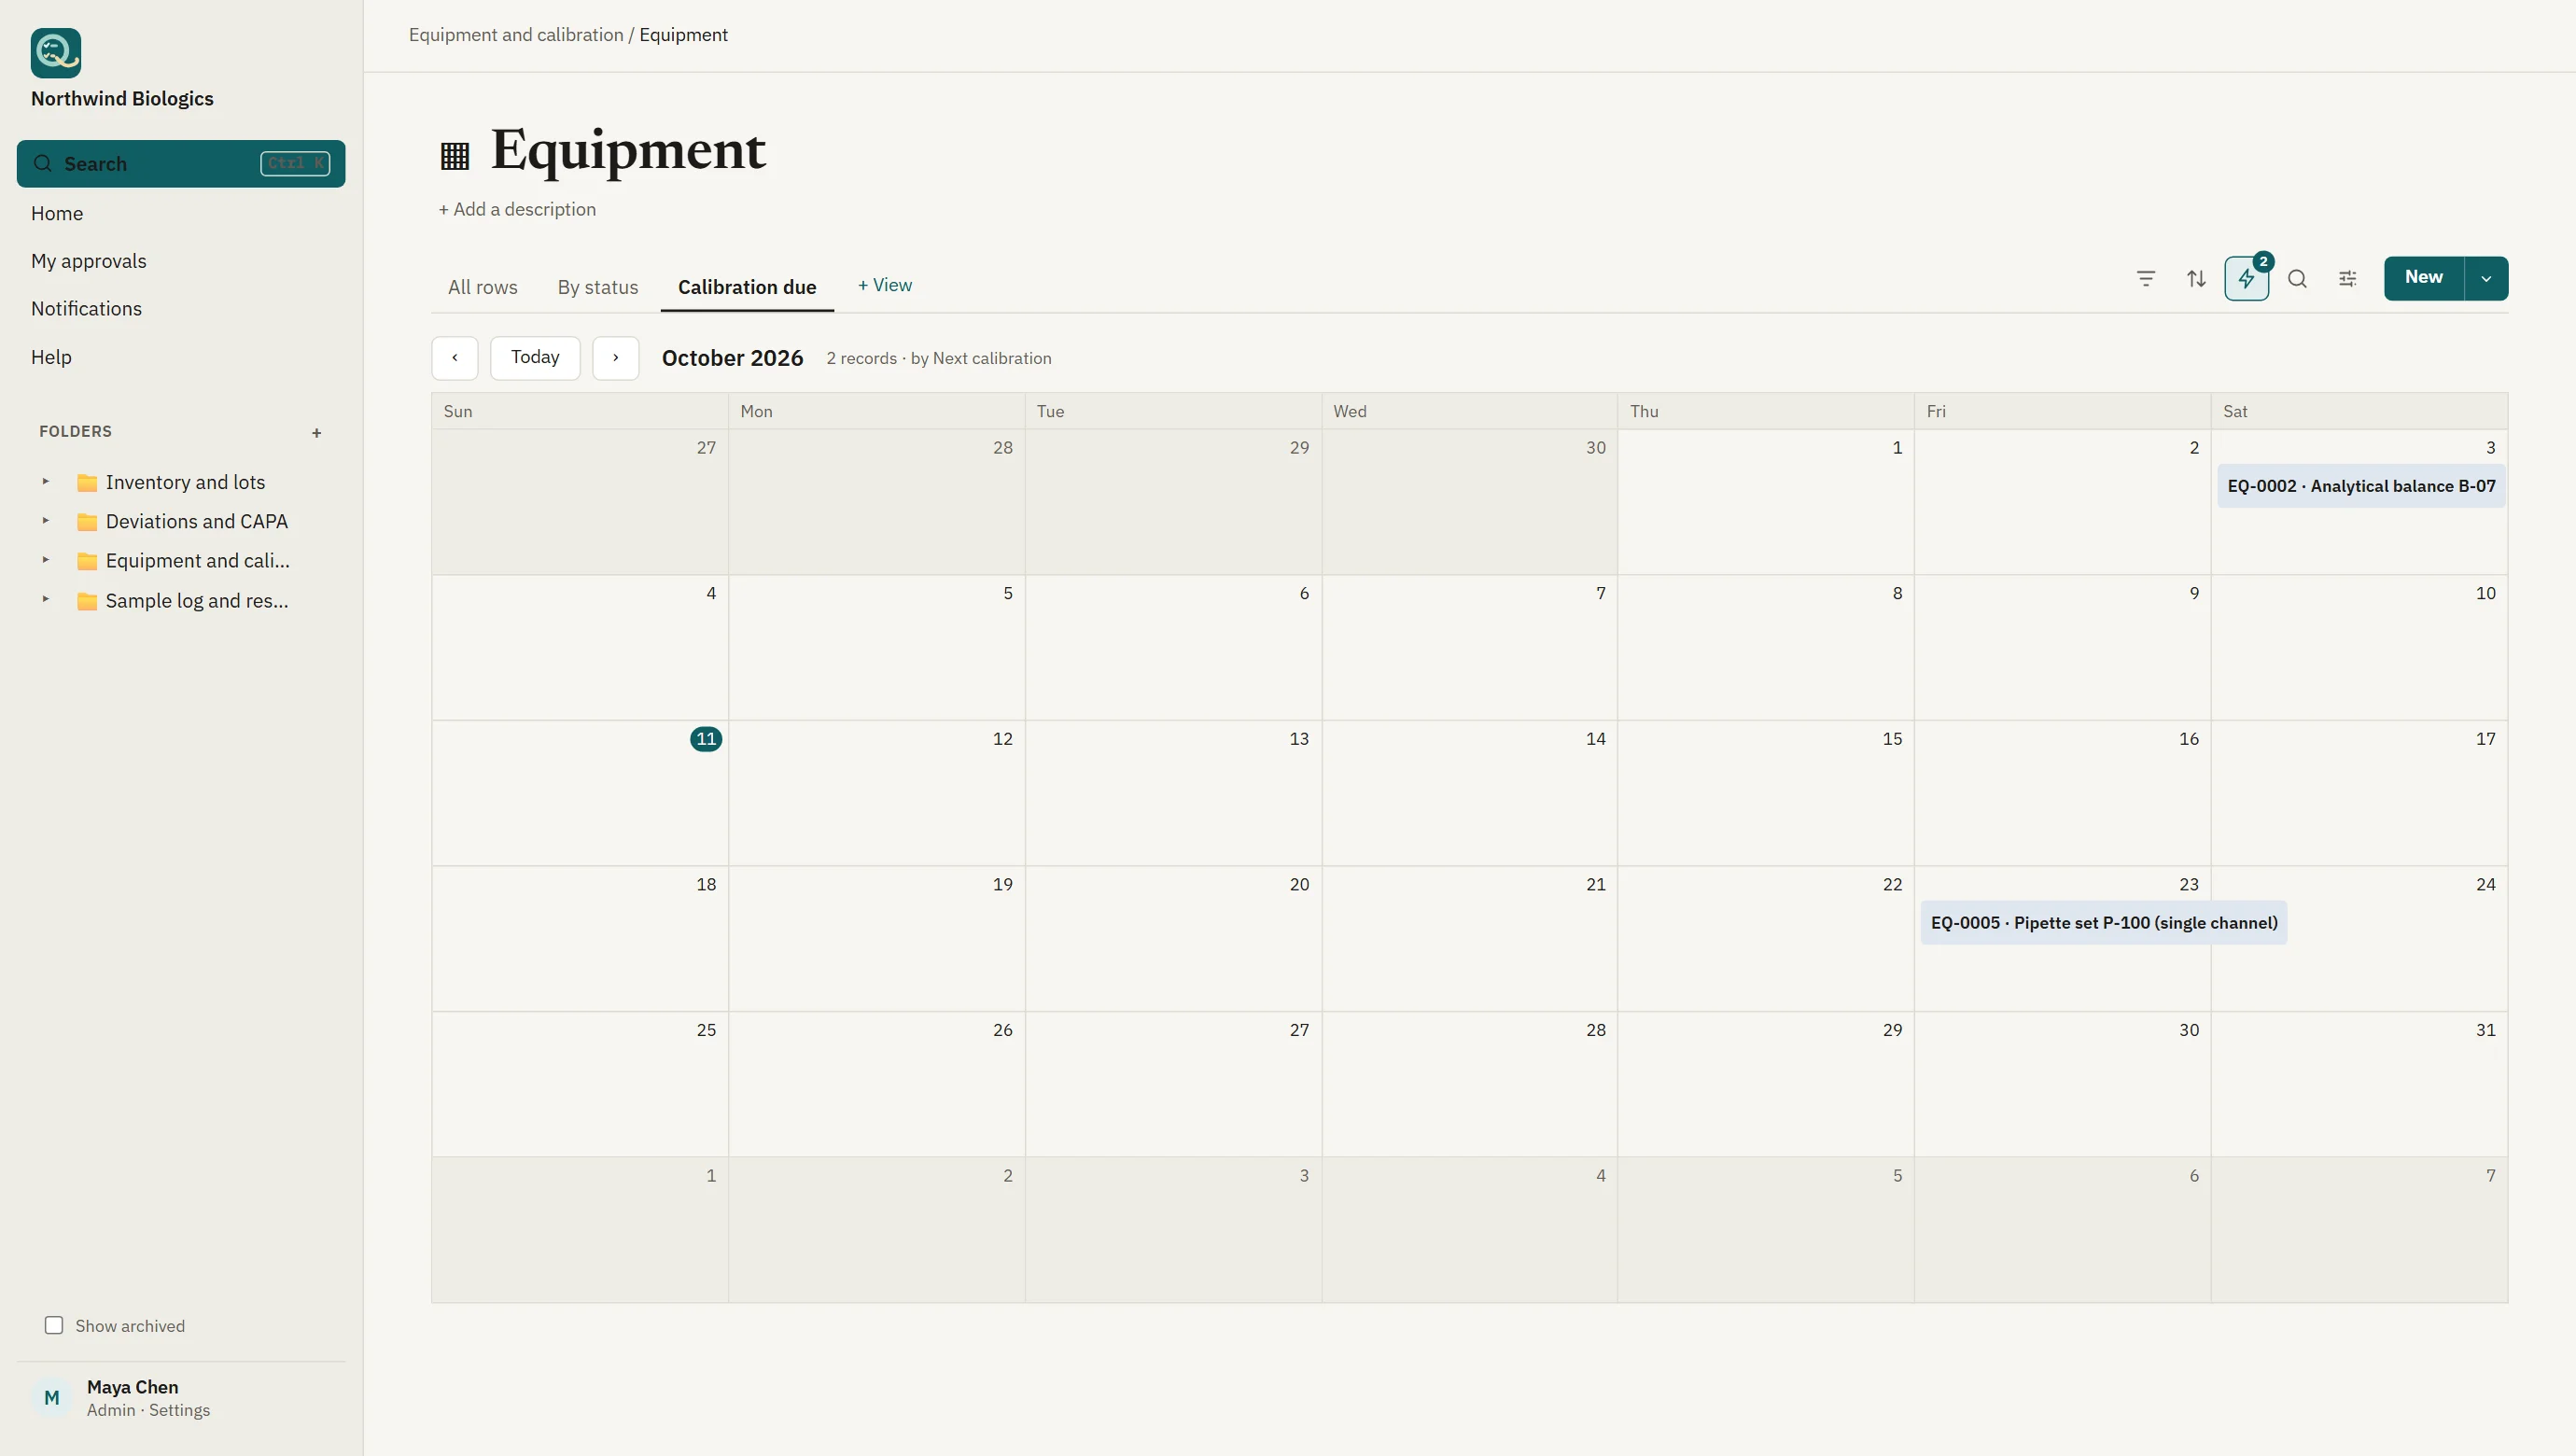
Task: Open the Inventory and lots folder
Action: click(x=185, y=482)
